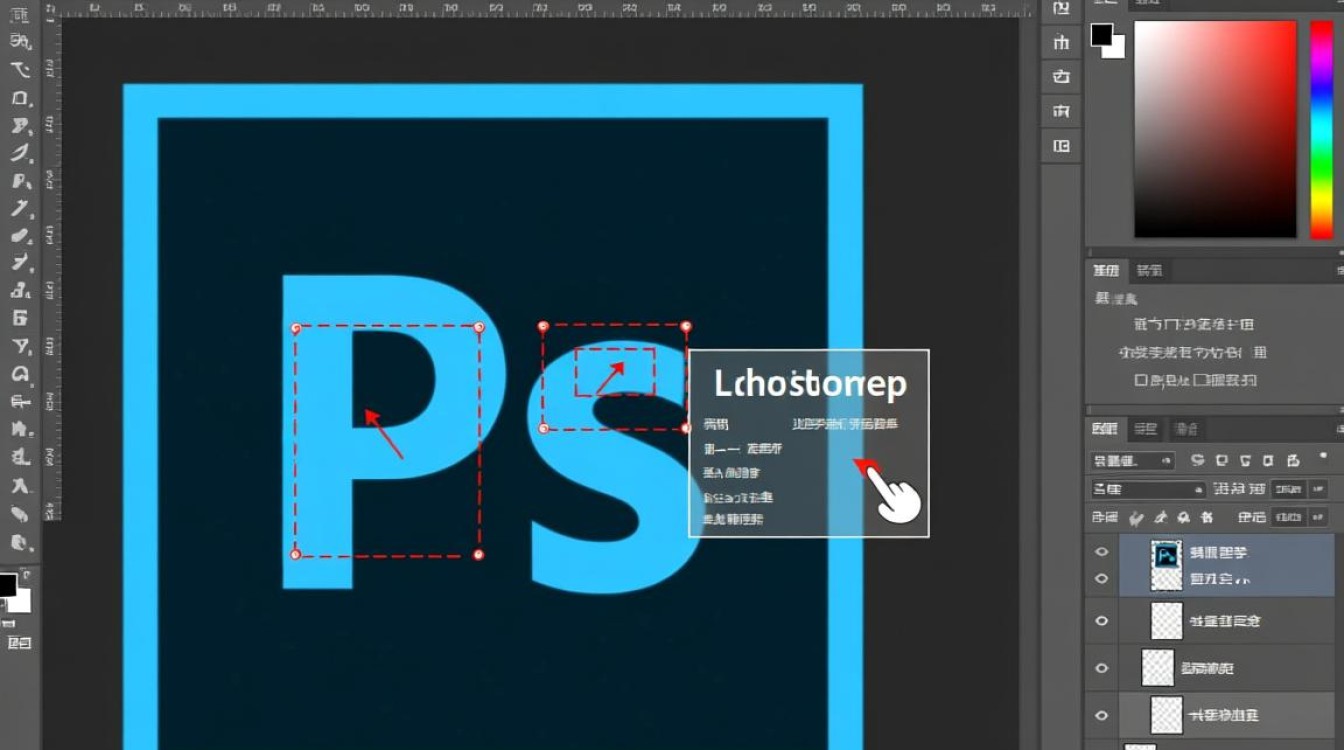Open the fourth collapsed panel icon in dock strip
Screen dimensions: 1344x750
(x=1061, y=112)
